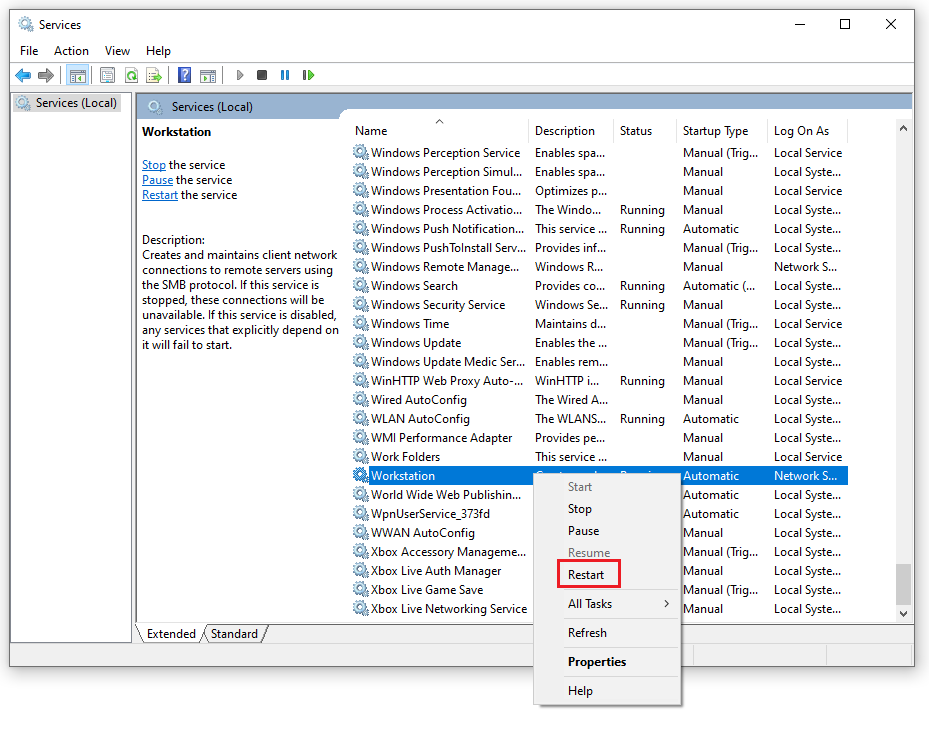
Task: Click the Export List toolbar icon
Action: pyautogui.click(x=153, y=75)
